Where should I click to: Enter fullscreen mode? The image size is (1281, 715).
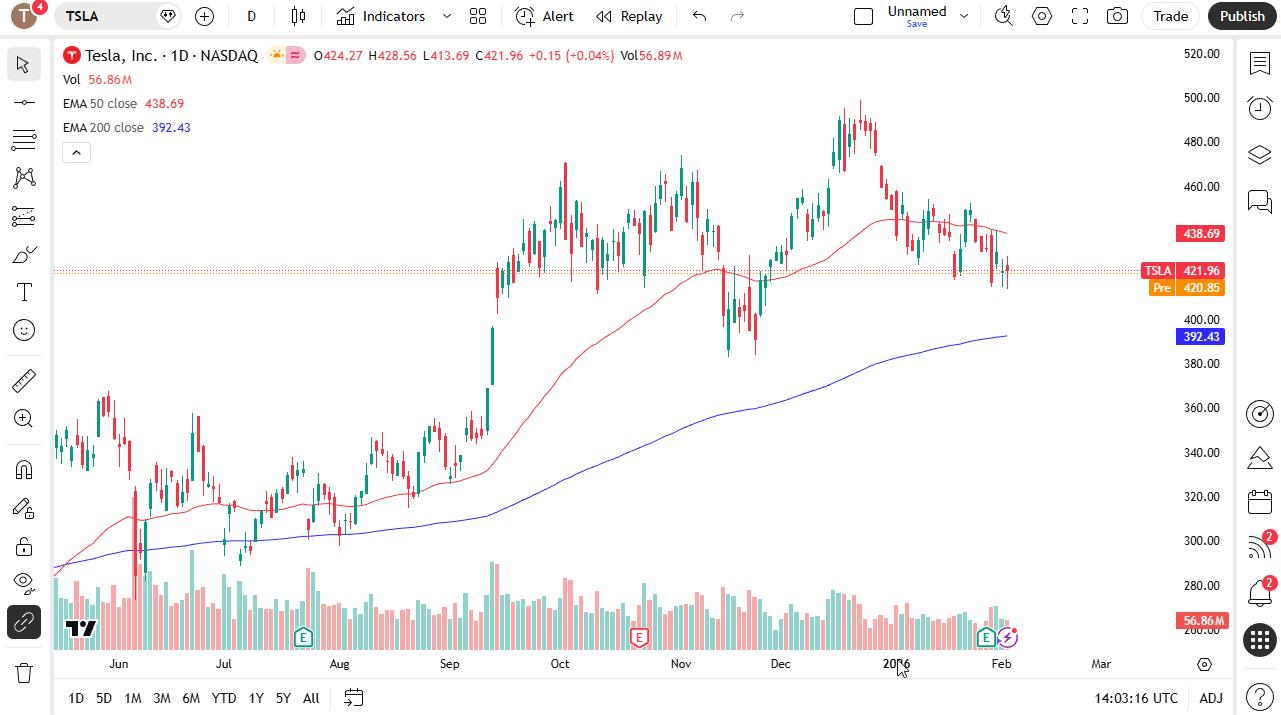click(1080, 16)
